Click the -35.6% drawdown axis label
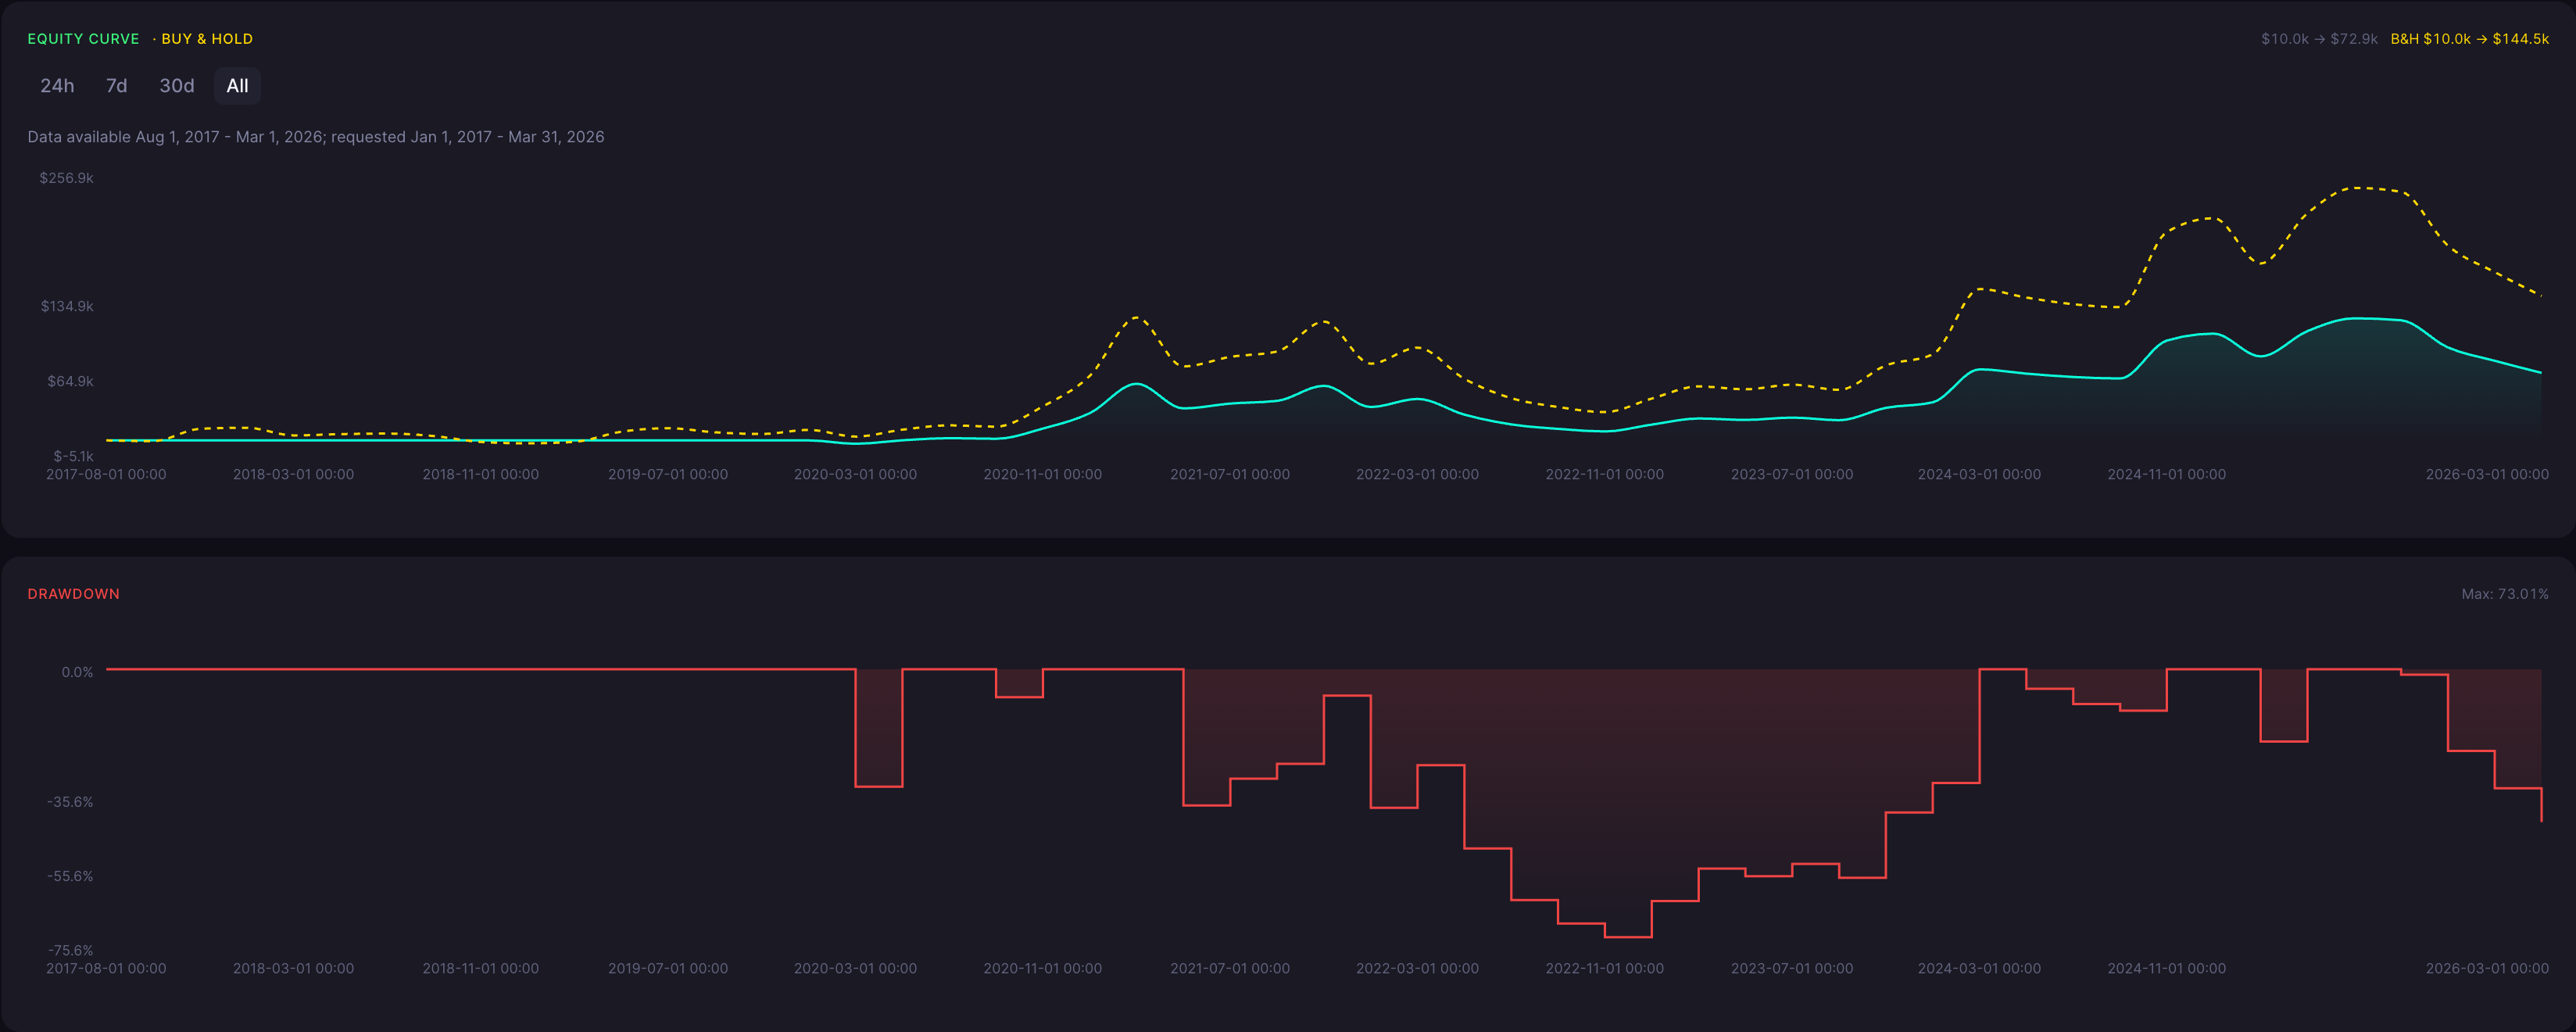Image resolution: width=2576 pixels, height=1032 pixels. pyautogui.click(x=70, y=802)
